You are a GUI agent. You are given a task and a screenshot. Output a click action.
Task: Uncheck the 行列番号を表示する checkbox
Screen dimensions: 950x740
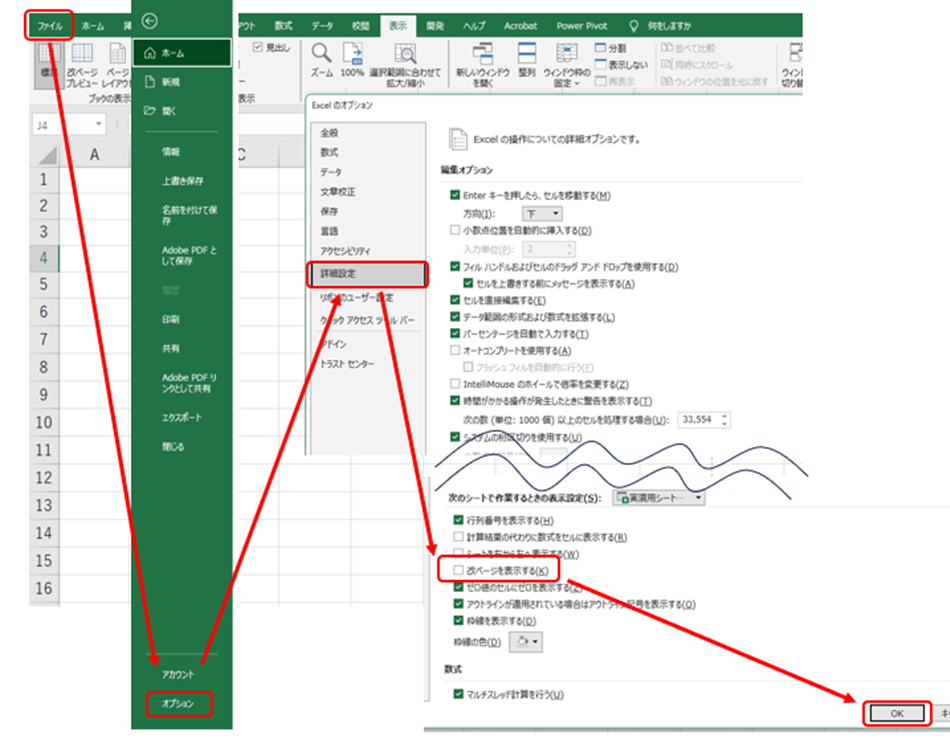tap(458, 520)
